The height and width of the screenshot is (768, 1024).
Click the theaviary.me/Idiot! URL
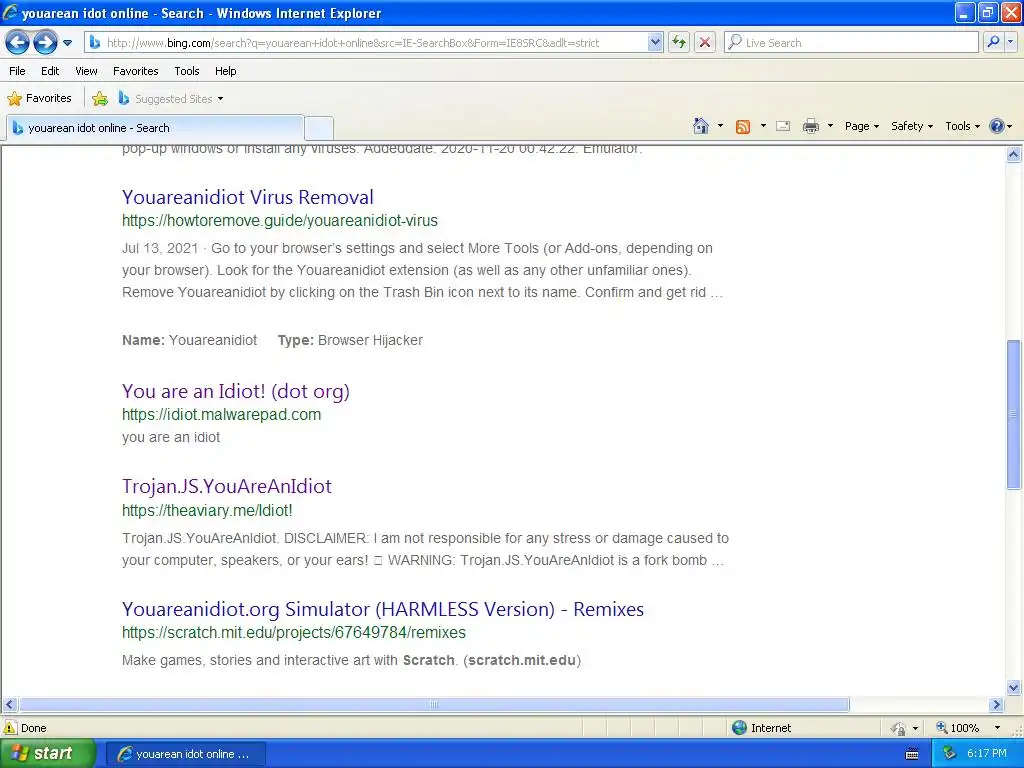tap(207, 511)
